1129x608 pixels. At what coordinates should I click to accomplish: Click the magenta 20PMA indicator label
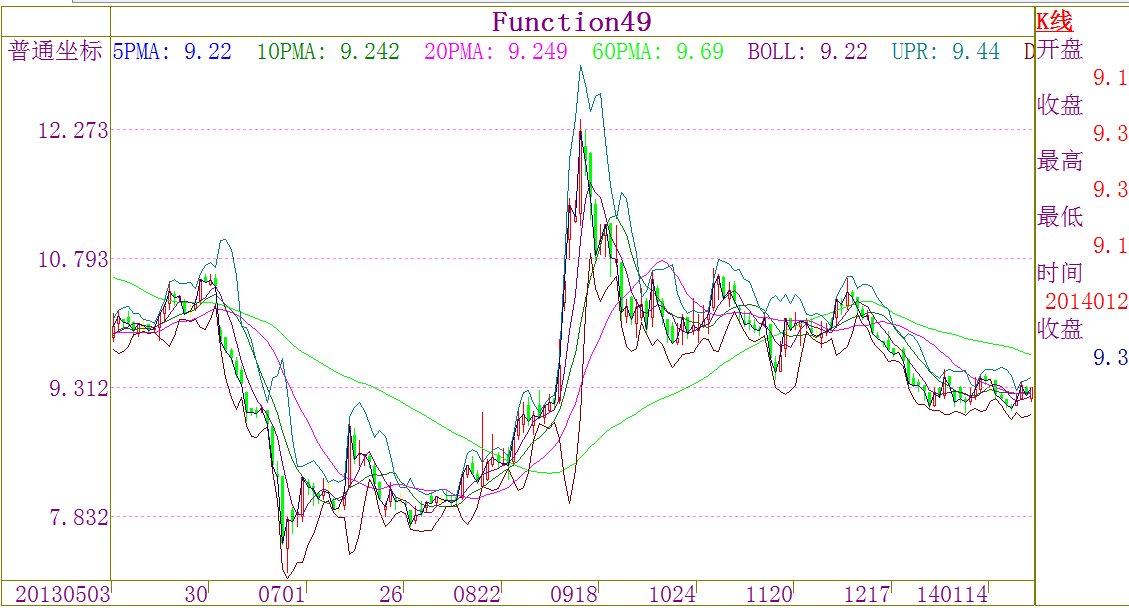(496, 52)
